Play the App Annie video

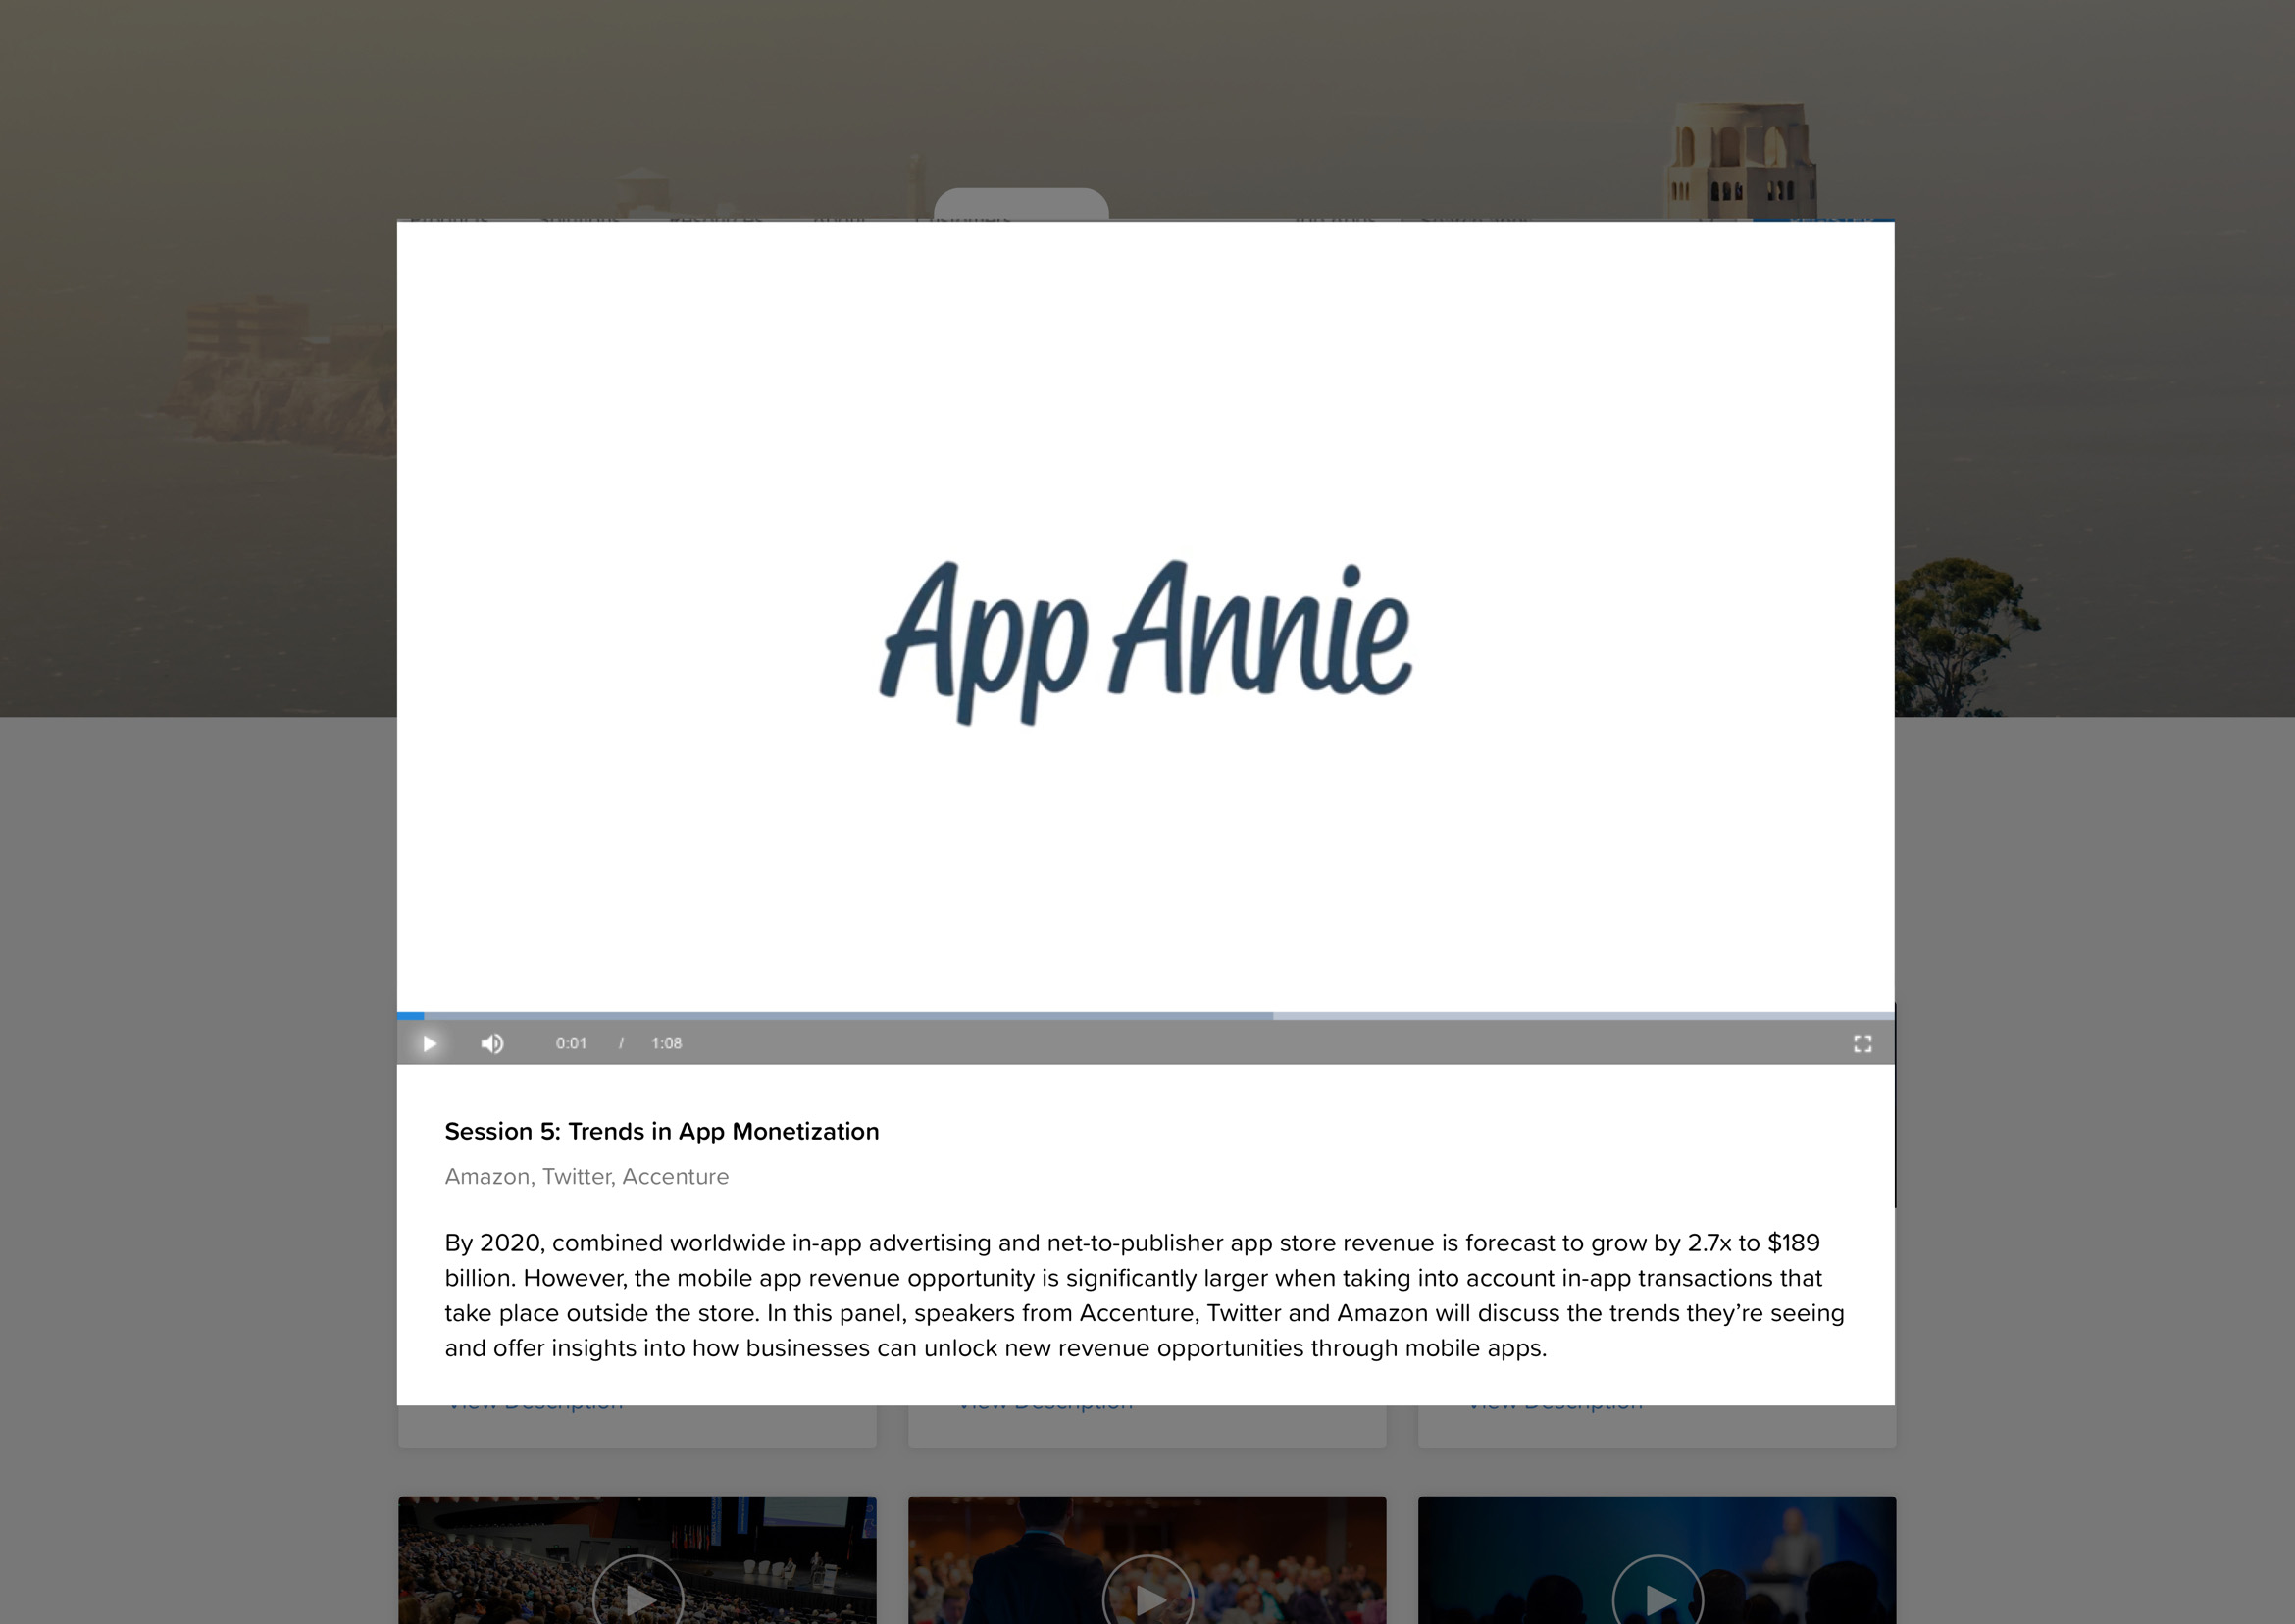click(429, 1043)
